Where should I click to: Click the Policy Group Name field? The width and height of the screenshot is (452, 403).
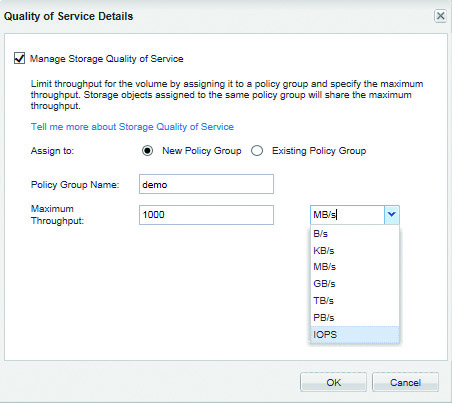point(206,184)
